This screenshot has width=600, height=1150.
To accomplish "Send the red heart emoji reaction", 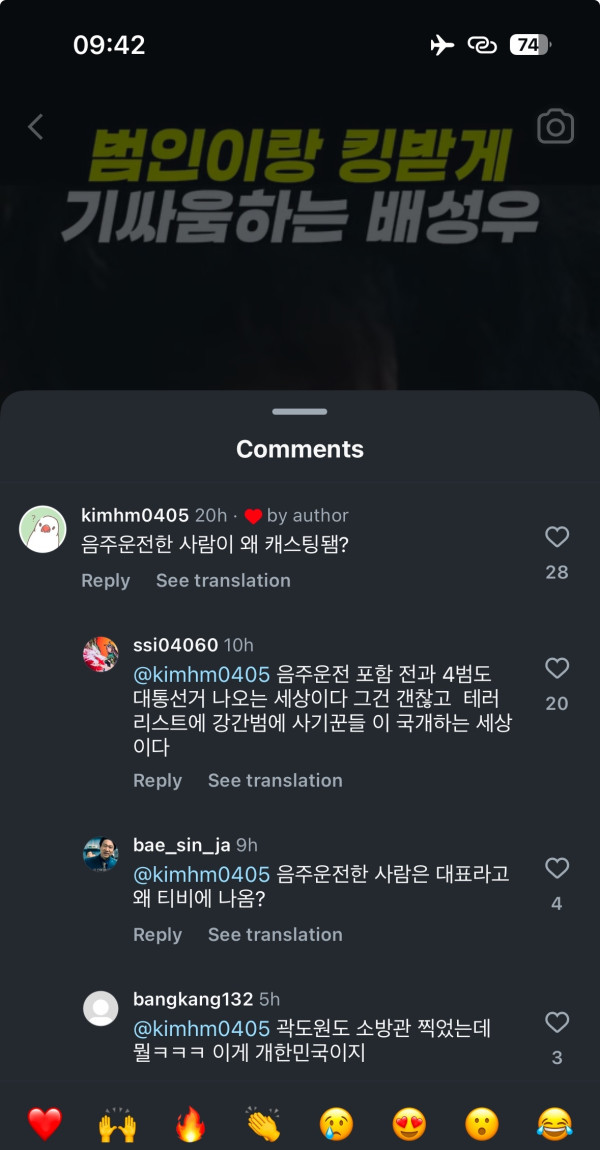I will 45,1124.
